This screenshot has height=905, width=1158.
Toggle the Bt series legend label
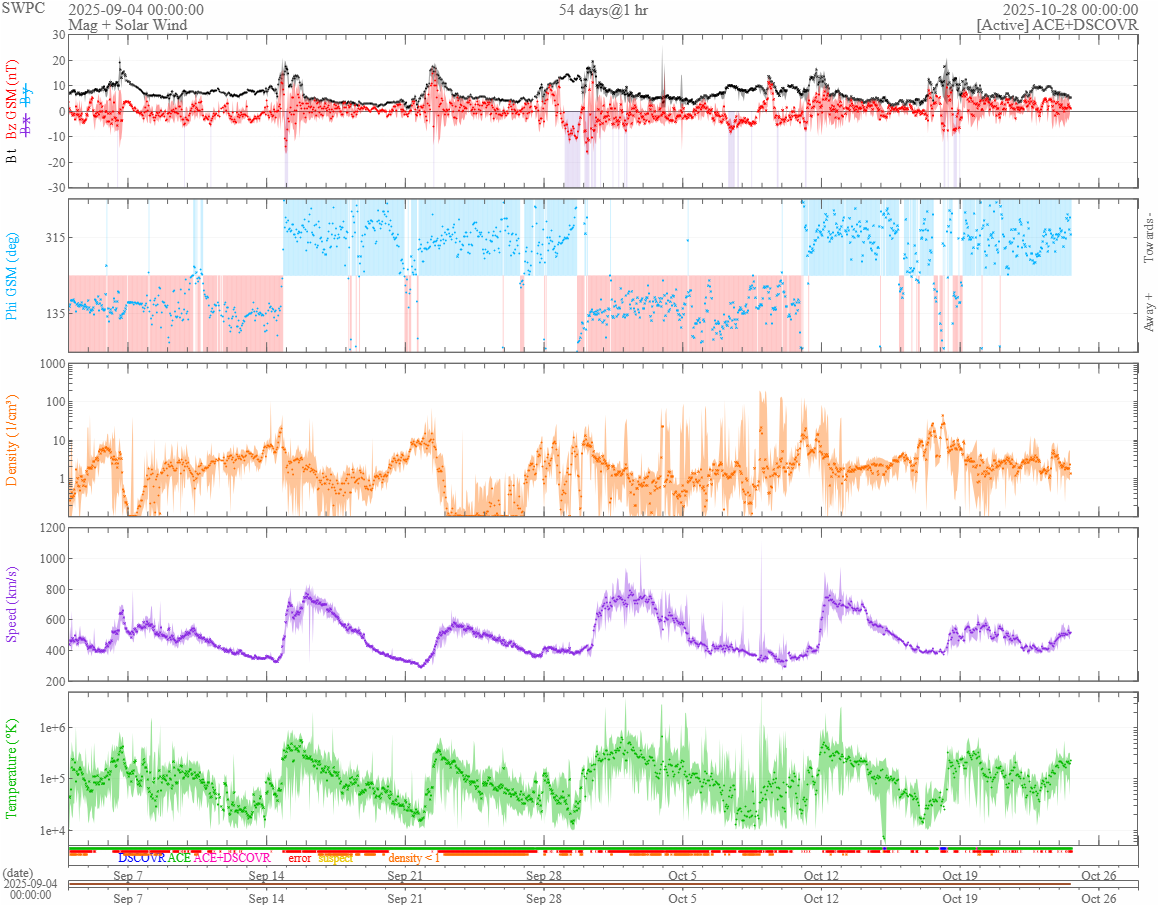(x=11, y=156)
